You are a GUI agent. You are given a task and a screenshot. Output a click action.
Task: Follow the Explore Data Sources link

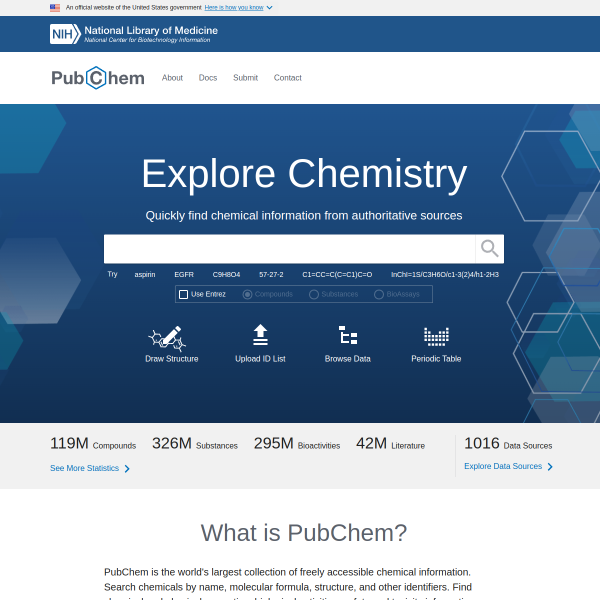pos(503,466)
